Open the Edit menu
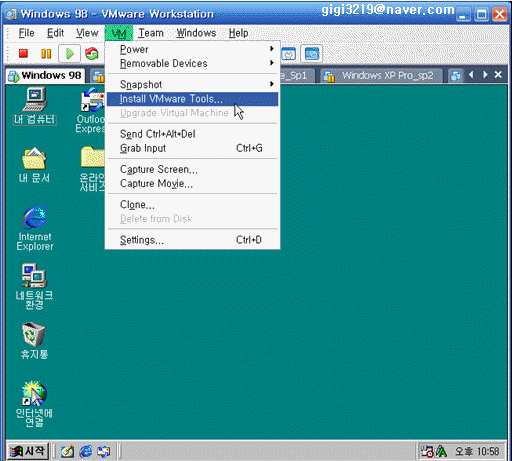 (55, 33)
